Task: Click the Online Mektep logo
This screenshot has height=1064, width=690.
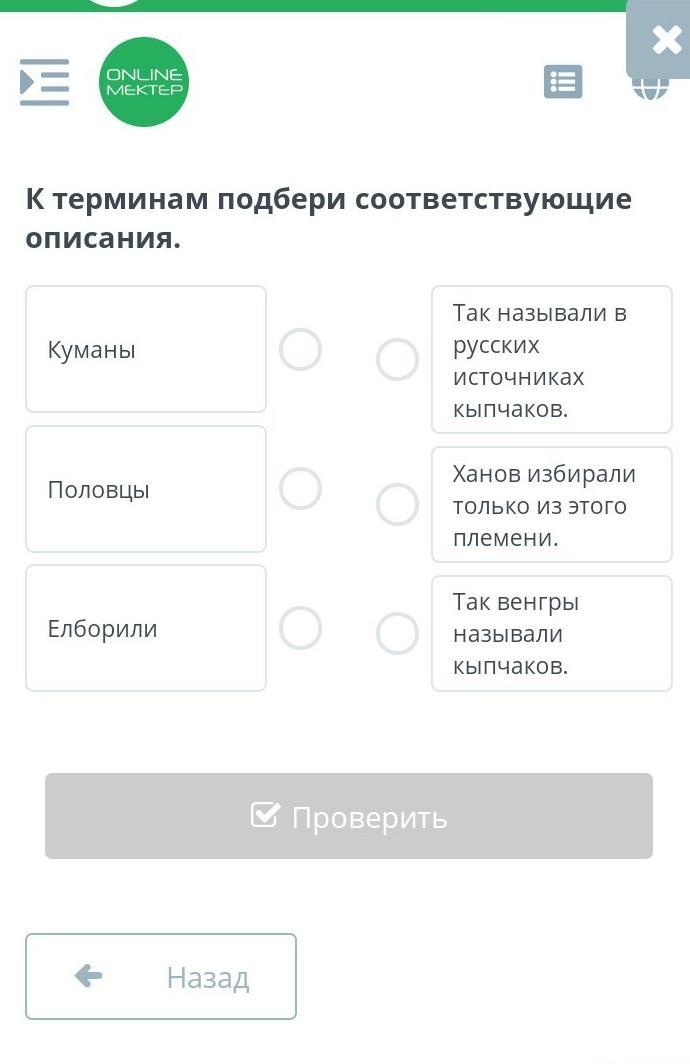Action: (x=144, y=81)
